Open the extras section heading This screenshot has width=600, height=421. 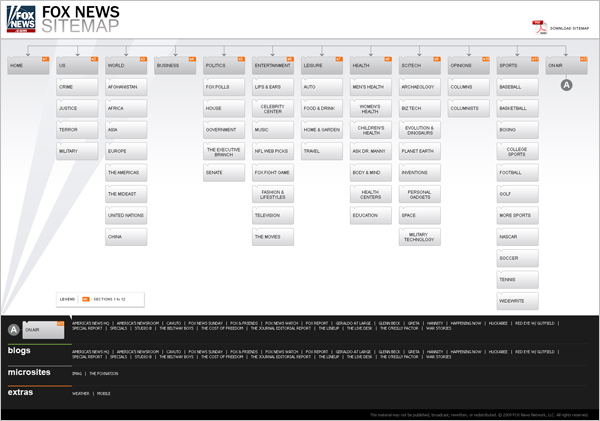[20, 392]
